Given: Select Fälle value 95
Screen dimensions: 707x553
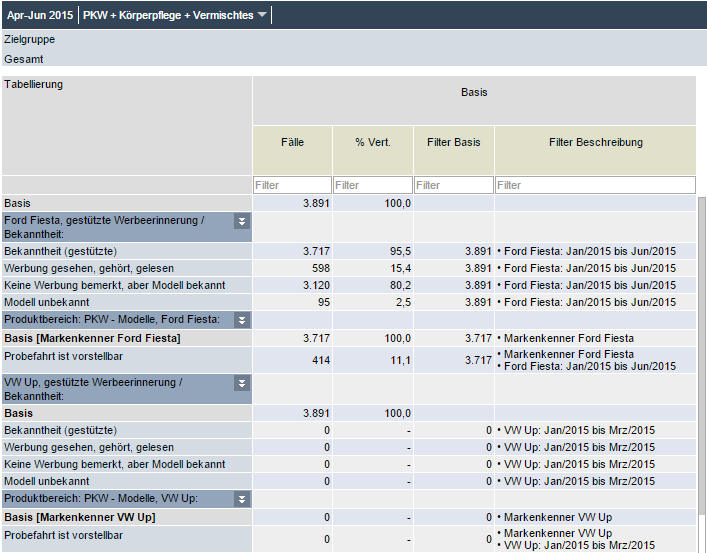Looking at the screenshot, I should click(324, 302).
